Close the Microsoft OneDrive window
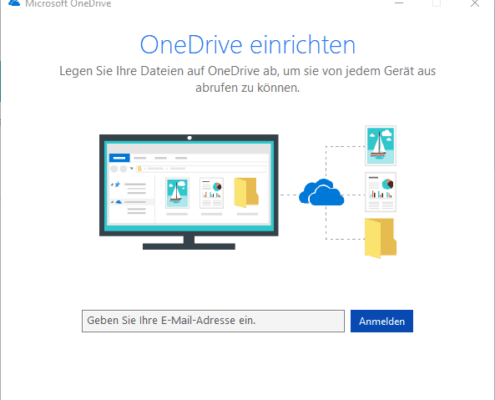495x400 pixels. tap(475, 3)
